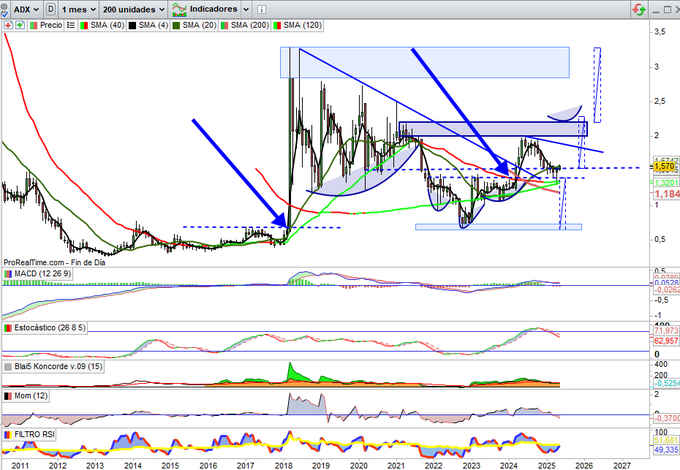Select the yellow 1,570 price label
Viewport: 680px width, 470px height.
point(664,166)
